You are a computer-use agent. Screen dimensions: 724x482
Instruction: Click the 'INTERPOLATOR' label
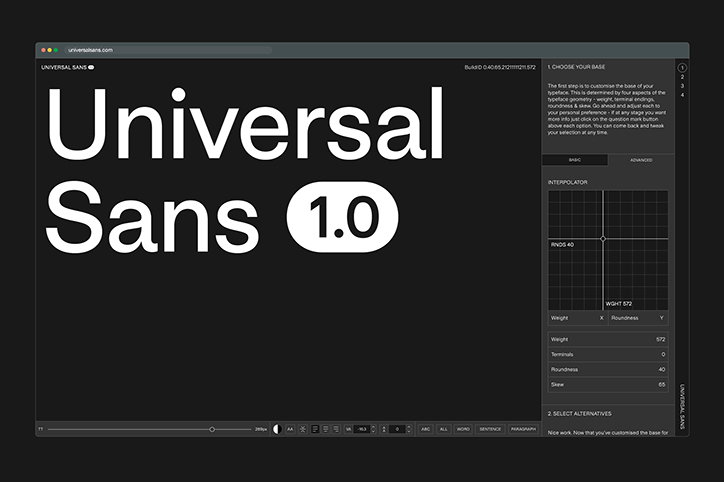pyautogui.click(x=567, y=182)
